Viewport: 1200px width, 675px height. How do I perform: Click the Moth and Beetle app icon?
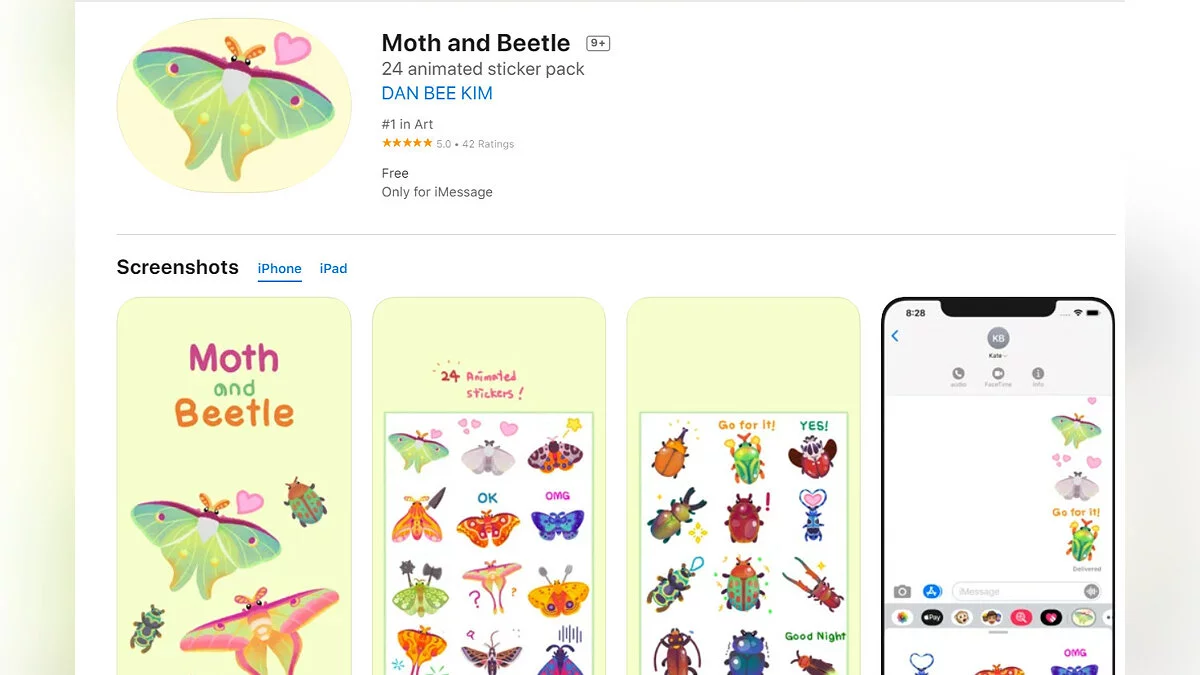(234, 105)
